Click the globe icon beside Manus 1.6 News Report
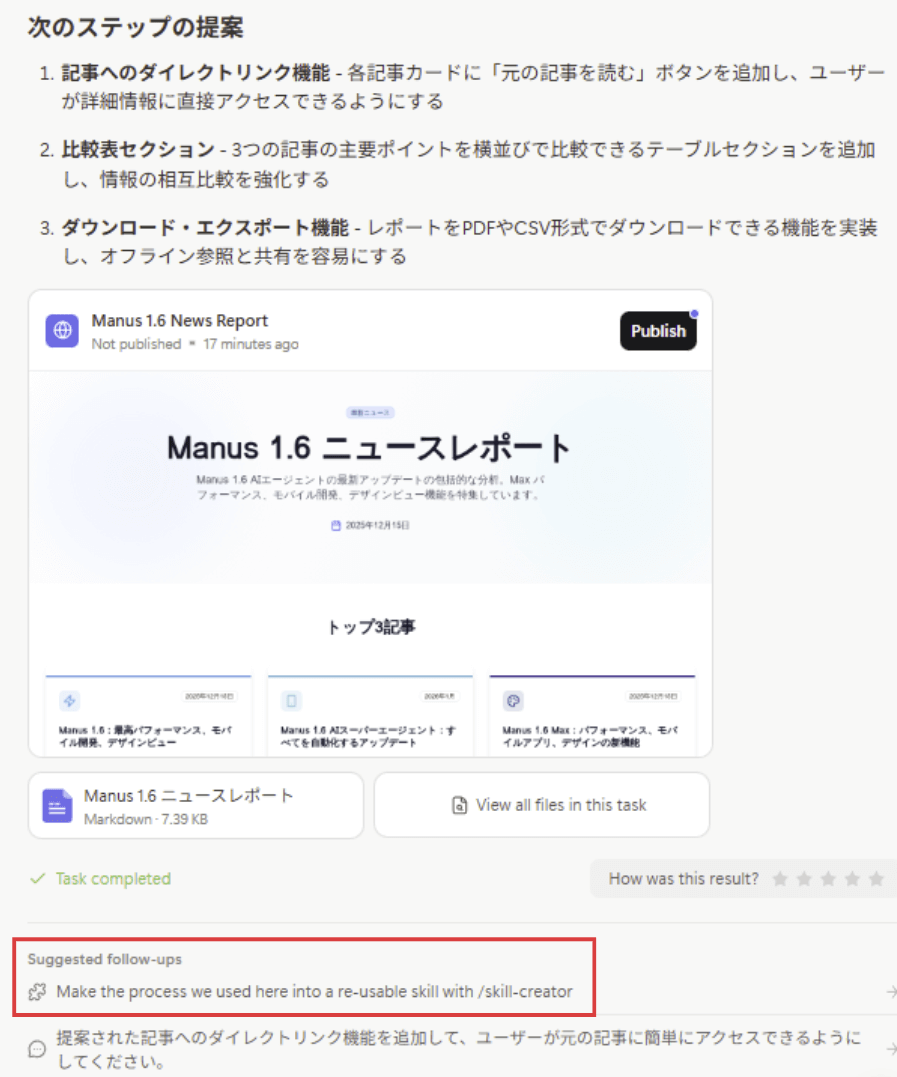 tap(62, 331)
